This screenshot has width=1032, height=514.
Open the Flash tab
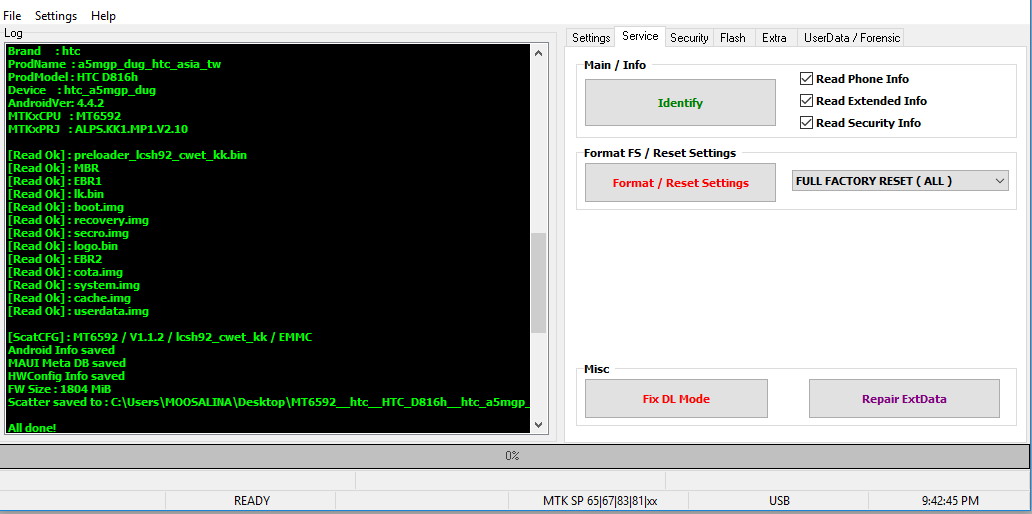733,38
